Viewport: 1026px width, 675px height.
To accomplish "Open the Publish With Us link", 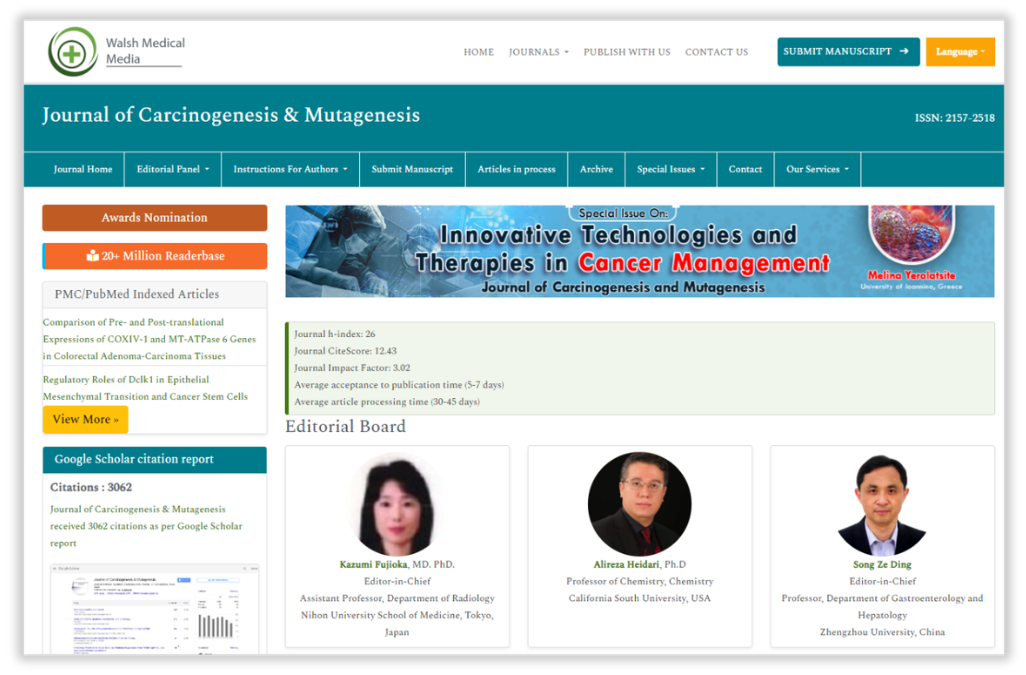I will (x=627, y=52).
